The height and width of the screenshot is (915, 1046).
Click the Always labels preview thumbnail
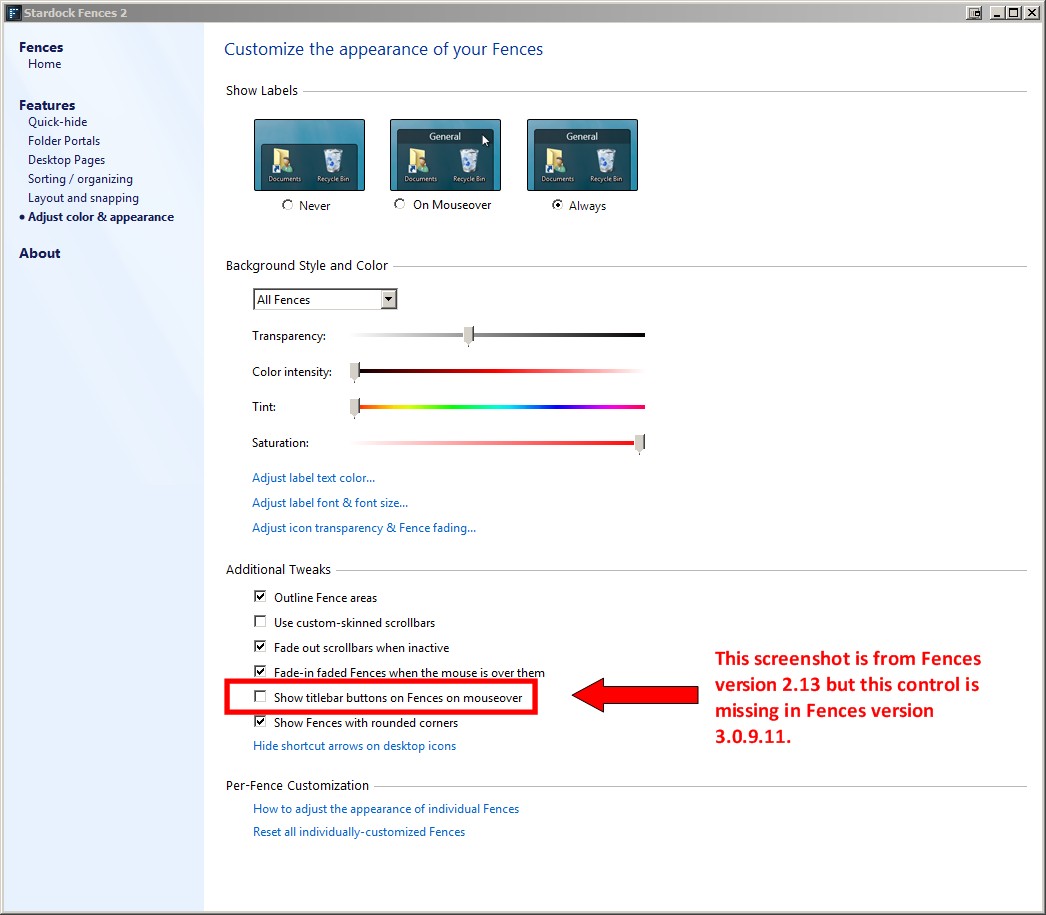(582, 155)
